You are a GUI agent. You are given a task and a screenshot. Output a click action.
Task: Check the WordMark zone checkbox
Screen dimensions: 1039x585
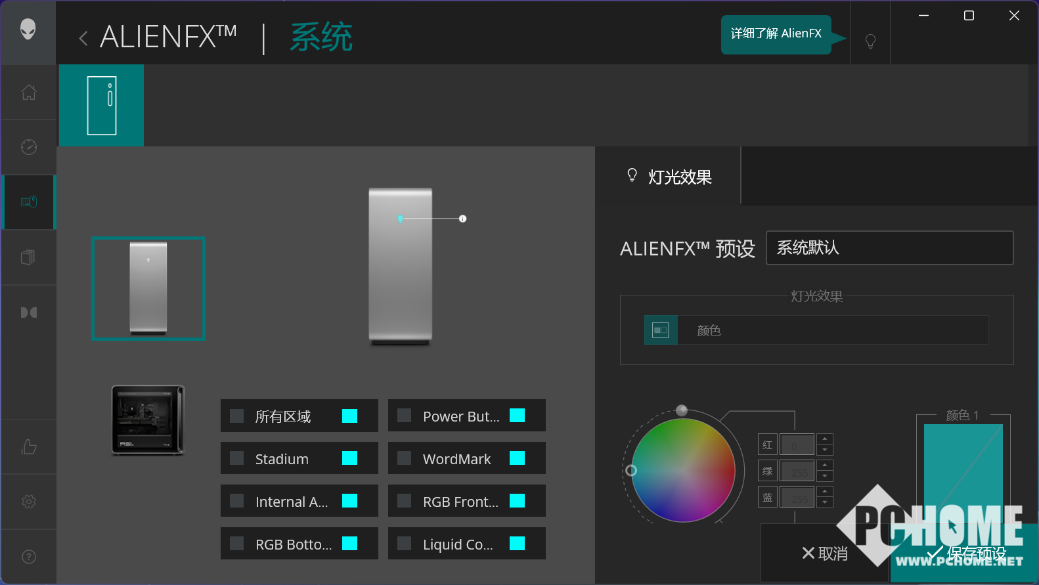coord(404,458)
